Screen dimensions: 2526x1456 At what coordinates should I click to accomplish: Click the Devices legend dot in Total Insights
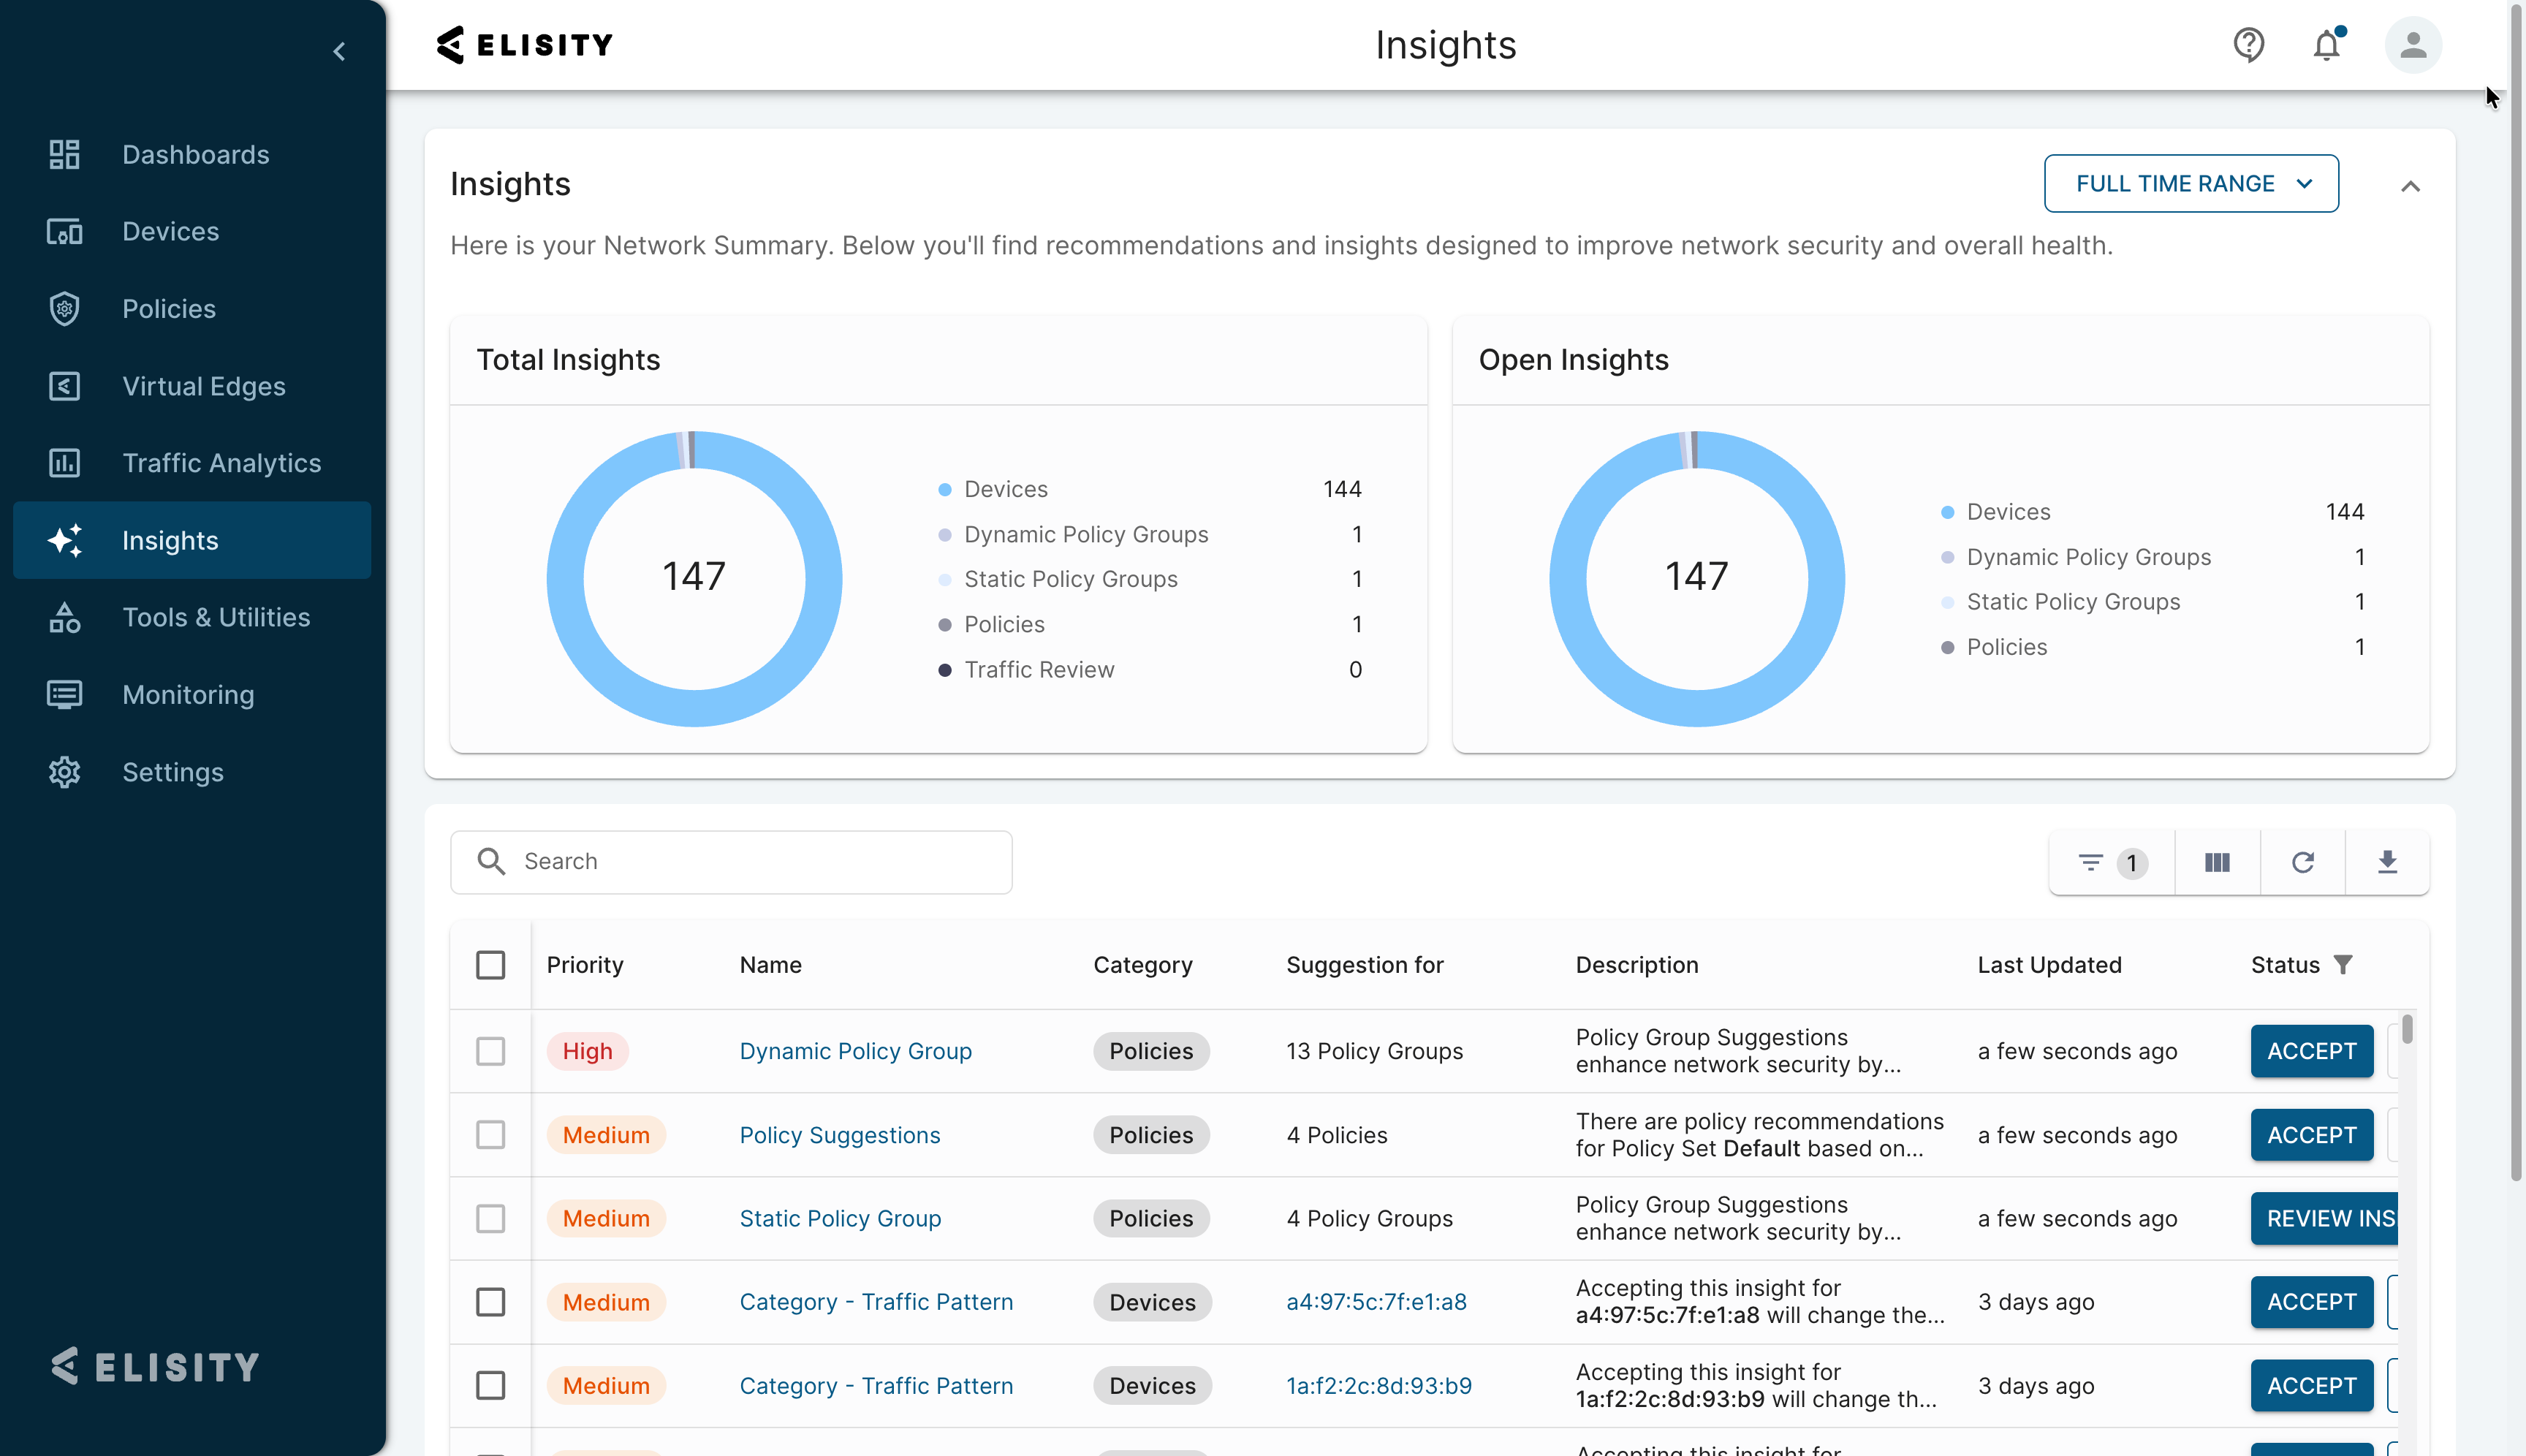tap(944, 489)
